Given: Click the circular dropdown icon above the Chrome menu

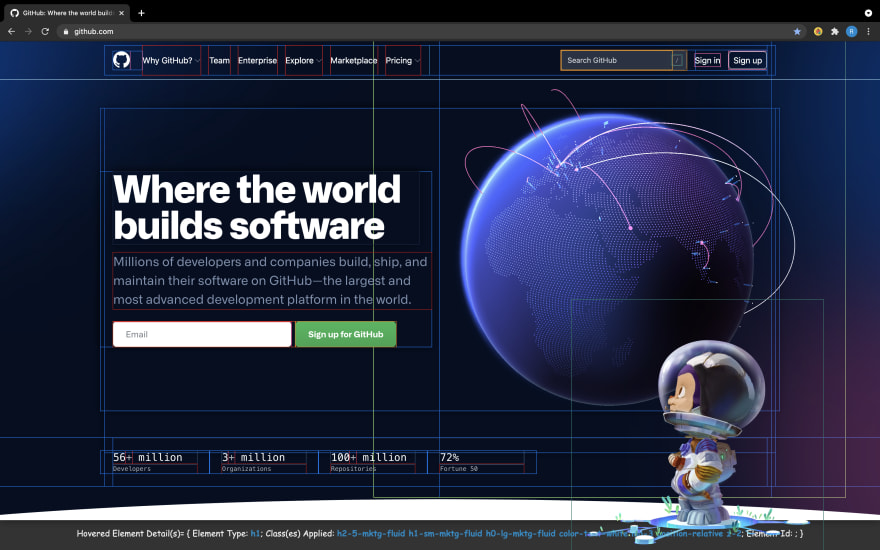Looking at the screenshot, I should 868,13.
